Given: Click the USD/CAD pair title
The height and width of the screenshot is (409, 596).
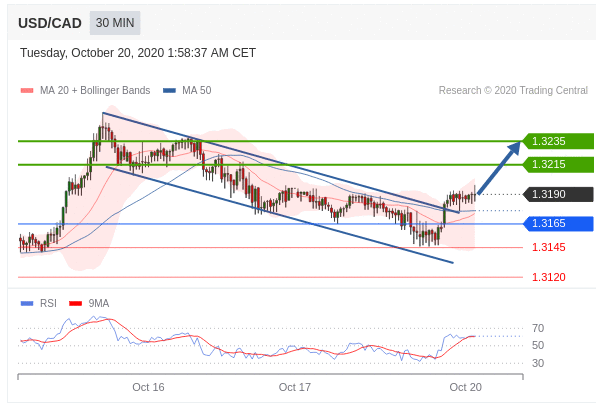Looking at the screenshot, I should click(50, 23).
